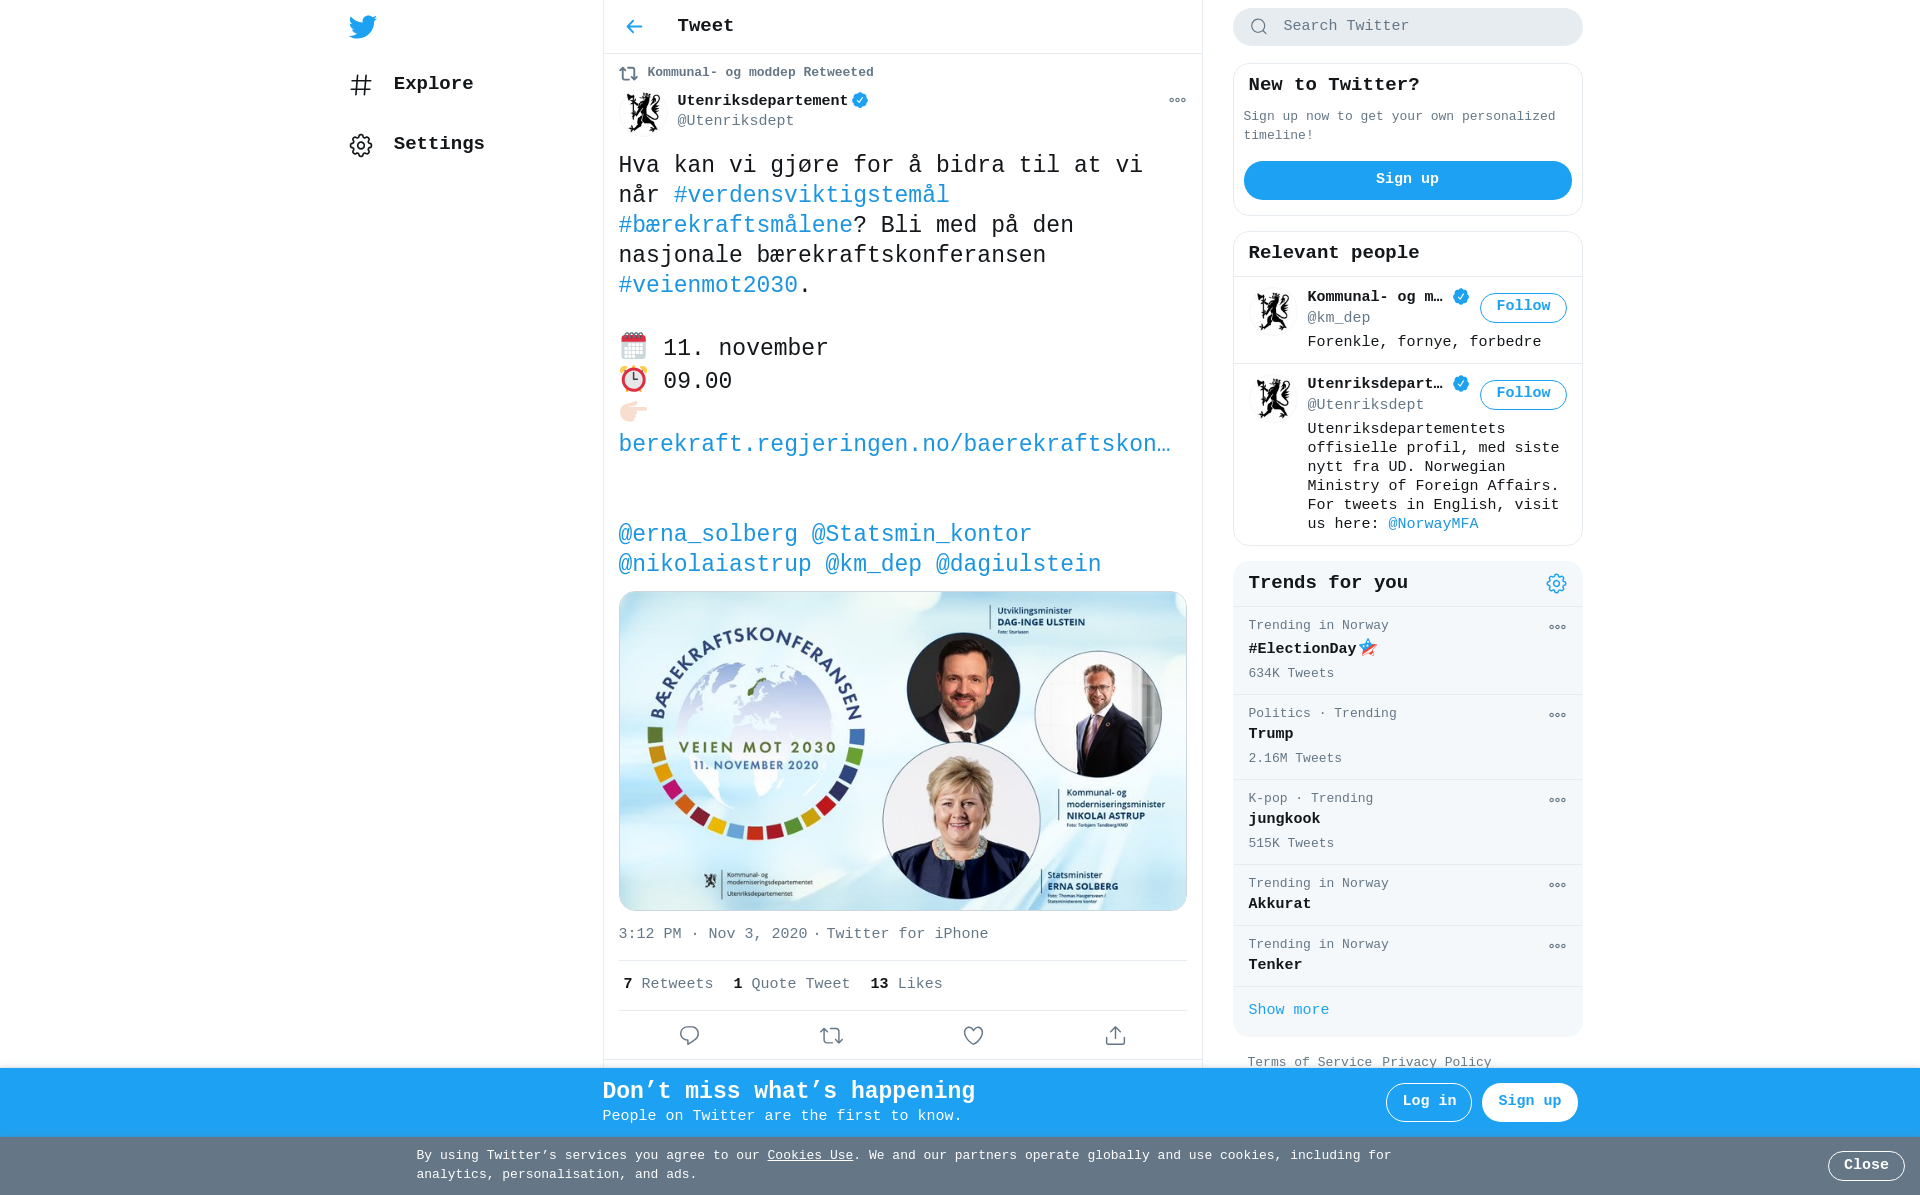Viewport: 1920px width, 1195px height.
Task: Follow the Kommunal- og moddep account
Action: [x=1523, y=308]
